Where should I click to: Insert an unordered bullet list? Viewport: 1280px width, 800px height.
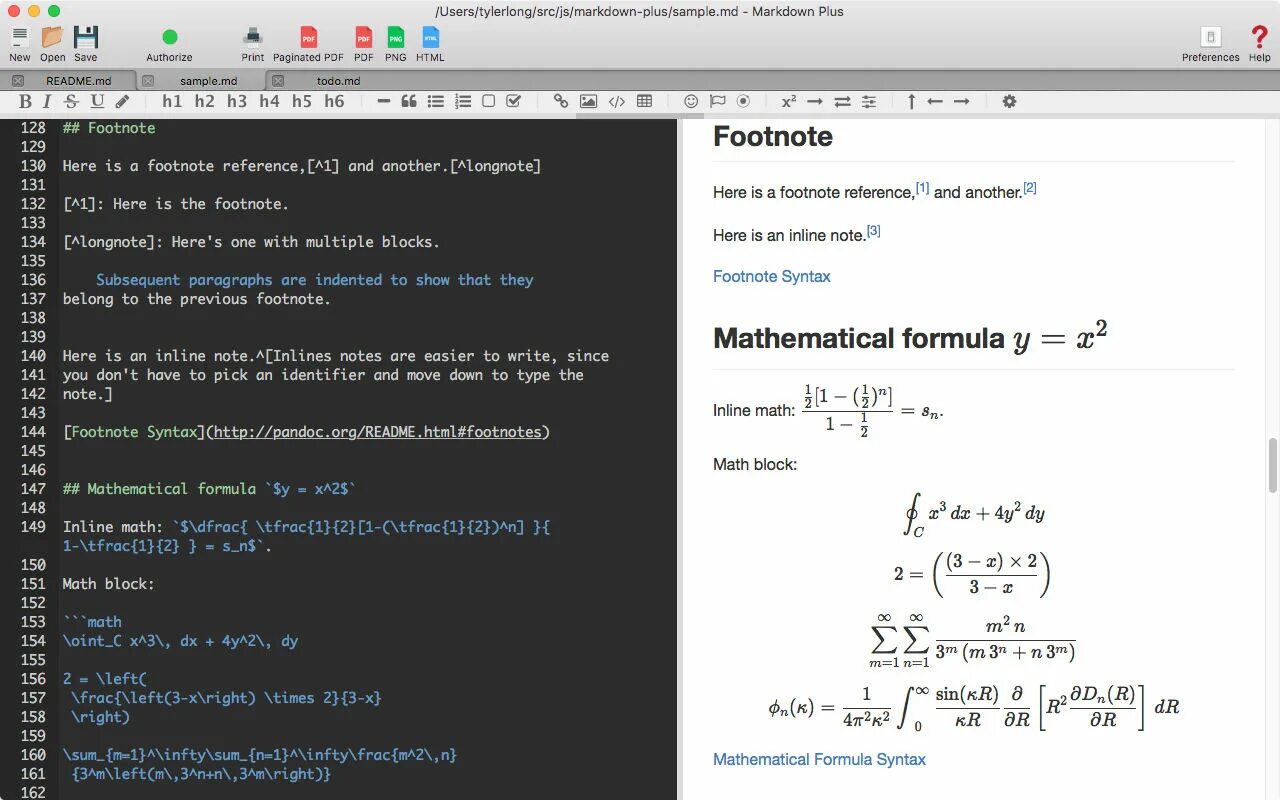(x=435, y=101)
